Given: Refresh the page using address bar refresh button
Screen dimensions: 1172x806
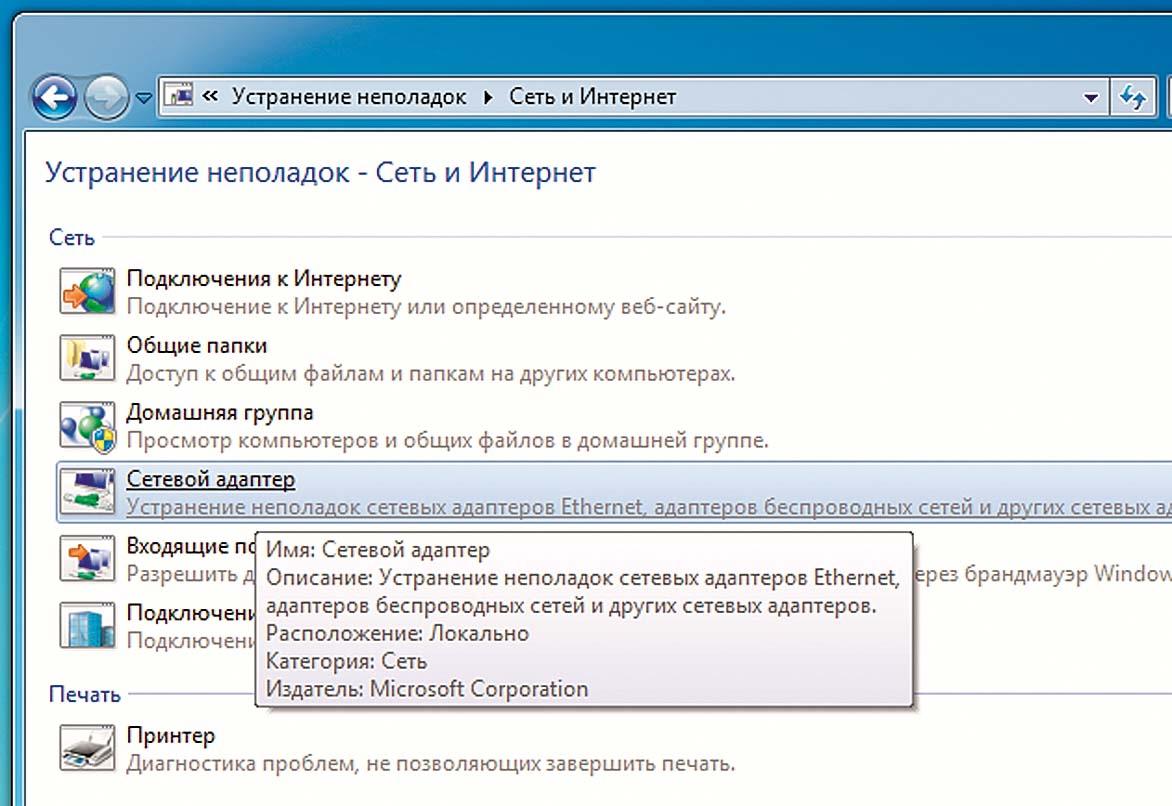Looking at the screenshot, I should 1132,97.
